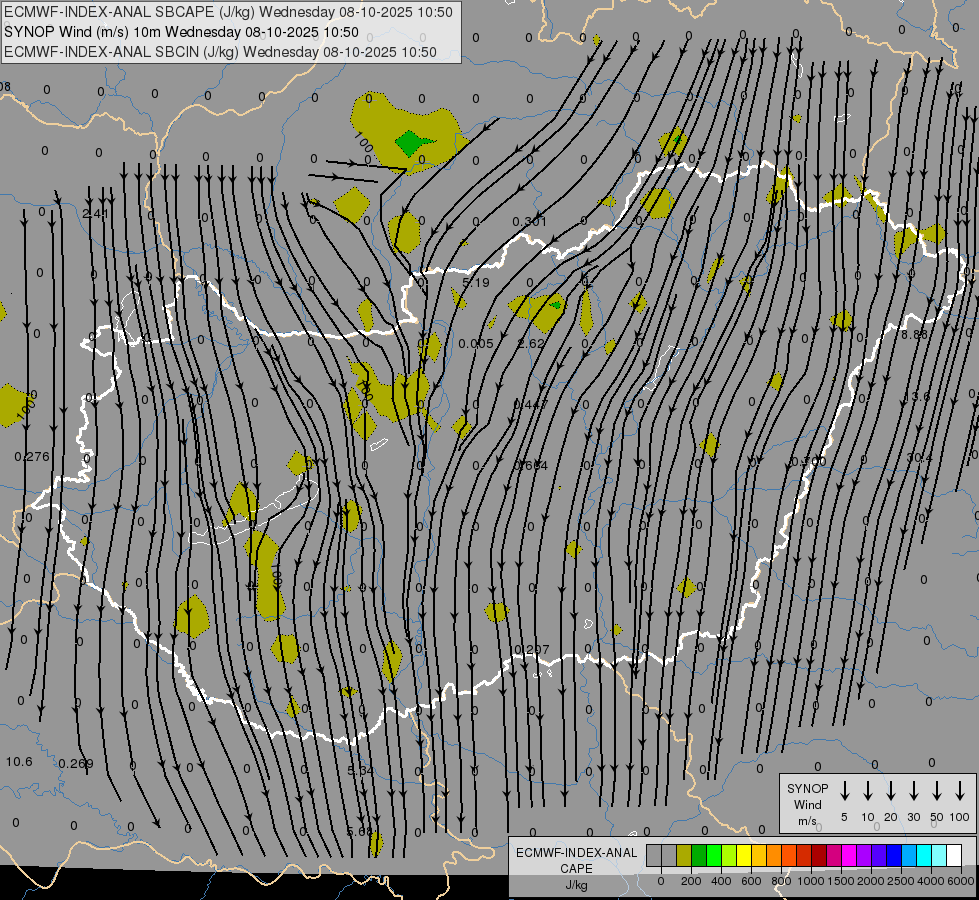The width and height of the screenshot is (979, 900).
Task: Click the SYNOP Wind m/s legend label
Action: click(x=807, y=804)
